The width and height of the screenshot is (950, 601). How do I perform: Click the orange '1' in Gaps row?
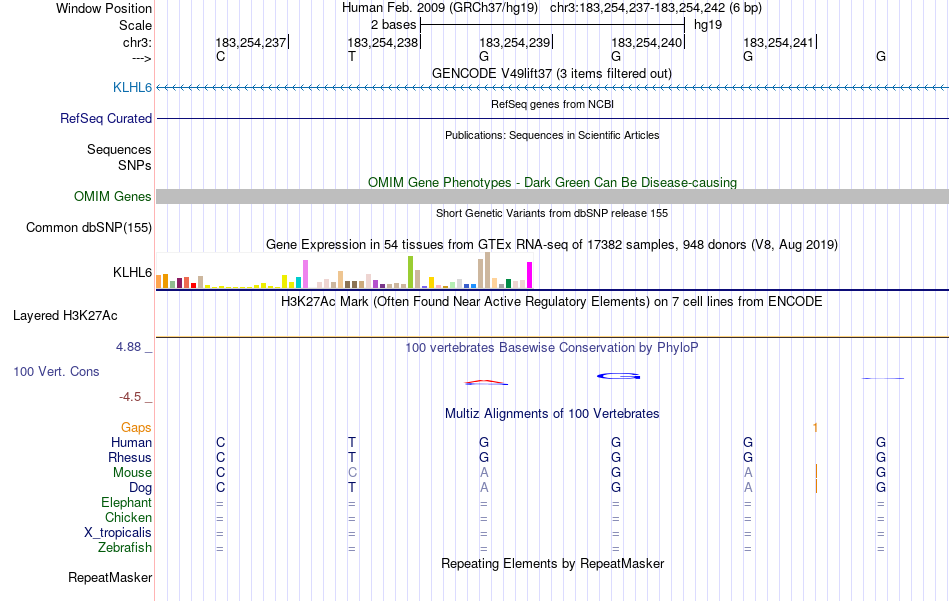[x=815, y=428]
